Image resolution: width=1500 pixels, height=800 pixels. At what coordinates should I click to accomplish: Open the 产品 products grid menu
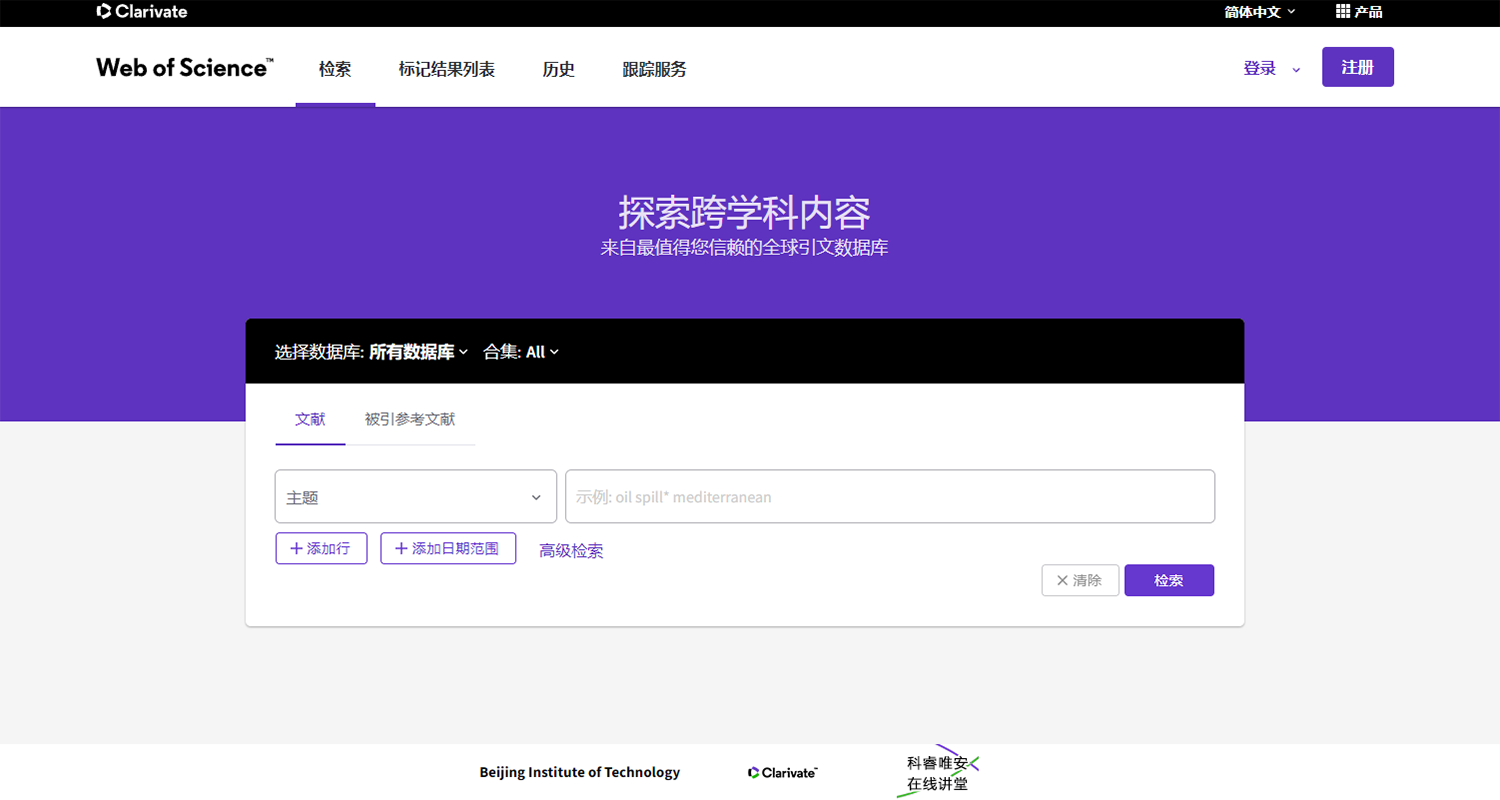tap(1359, 12)
